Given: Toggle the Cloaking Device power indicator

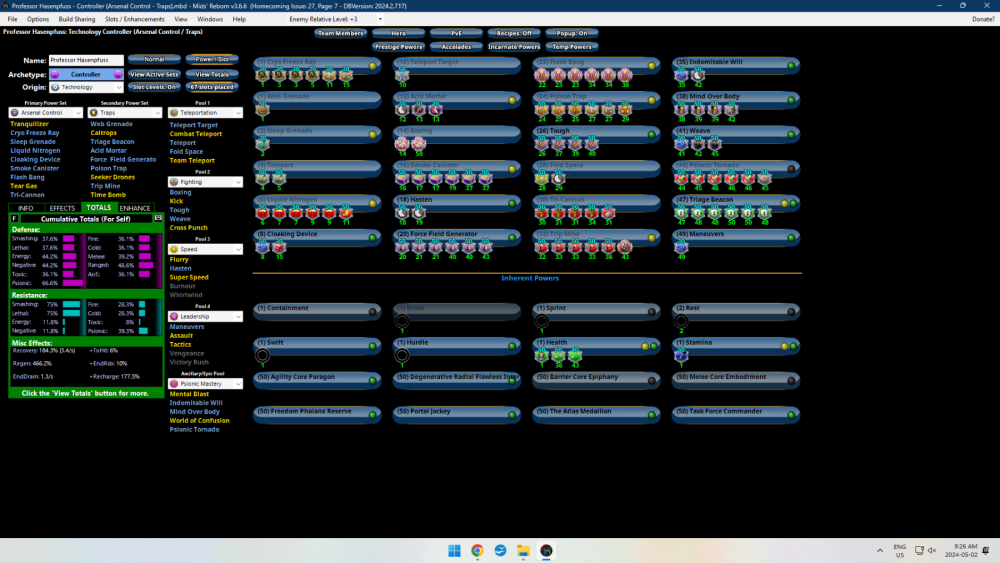Looking at the screenshot, I should 373,238.
